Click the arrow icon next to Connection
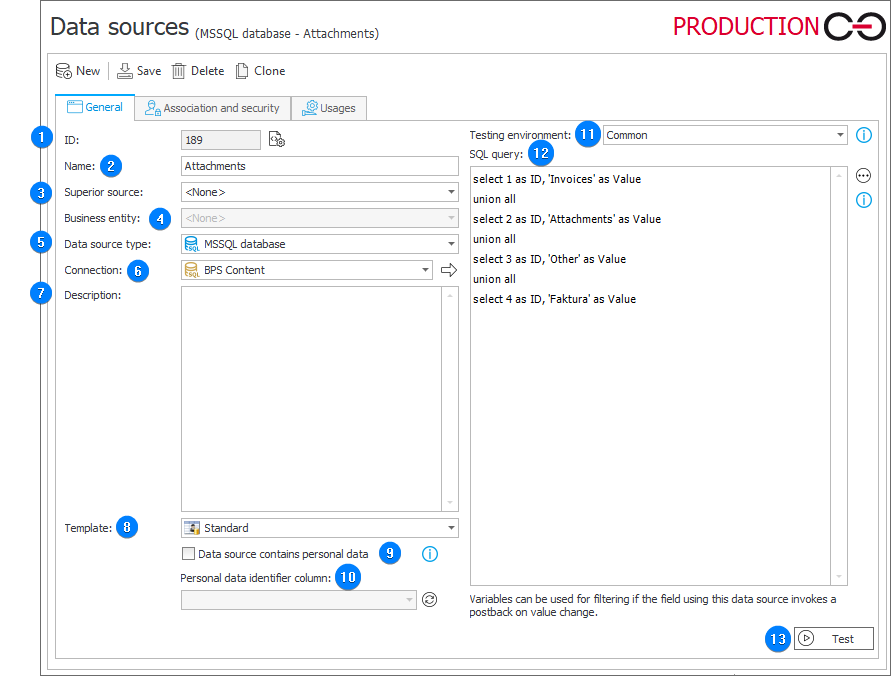891x676 pixels. [x=449, y=270]
